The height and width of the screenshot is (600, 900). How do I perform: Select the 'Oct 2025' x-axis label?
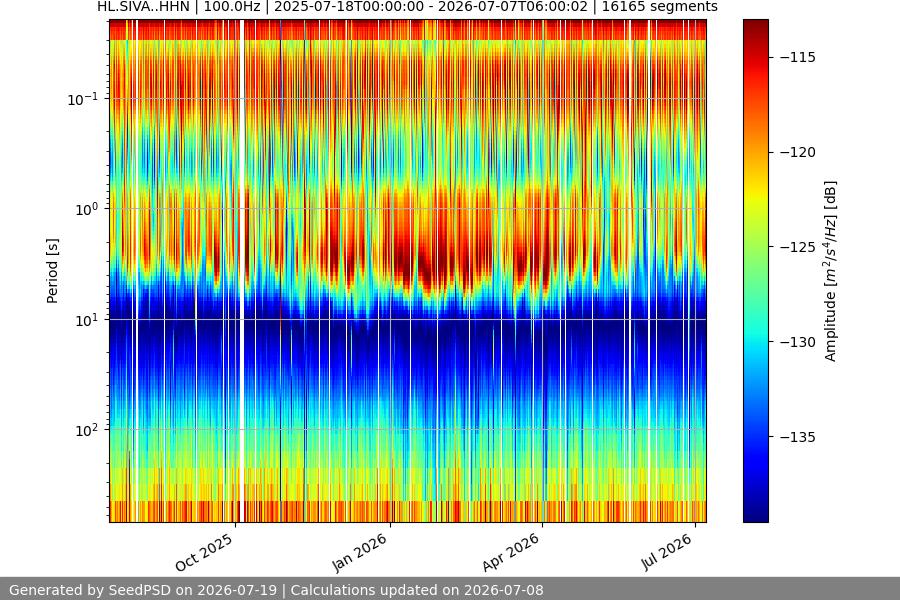coord(204,552)
